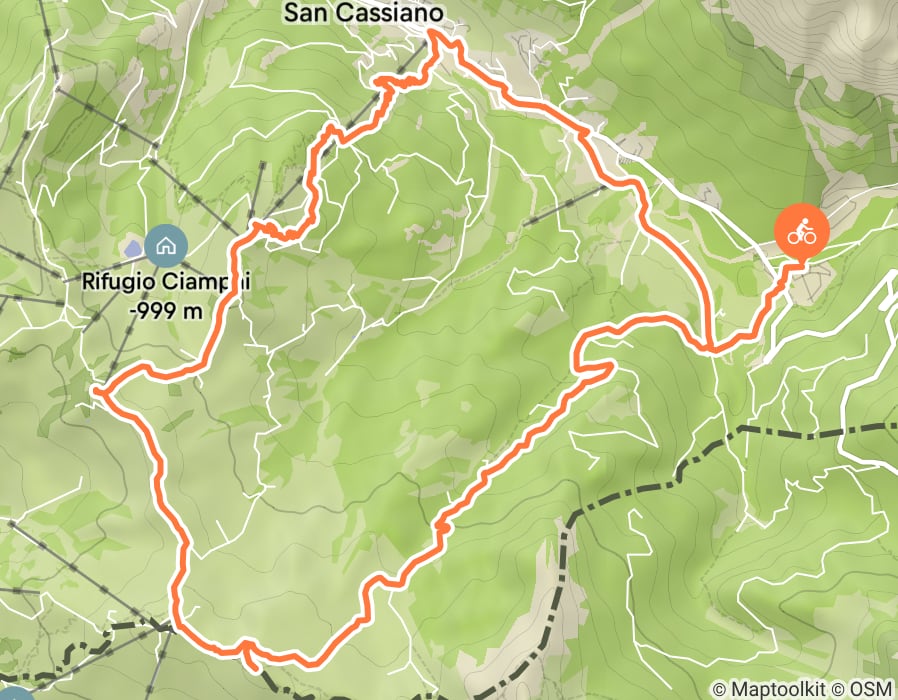Click the San Cassiano town label
Screen dimensions: 898x700
[364, 13]
